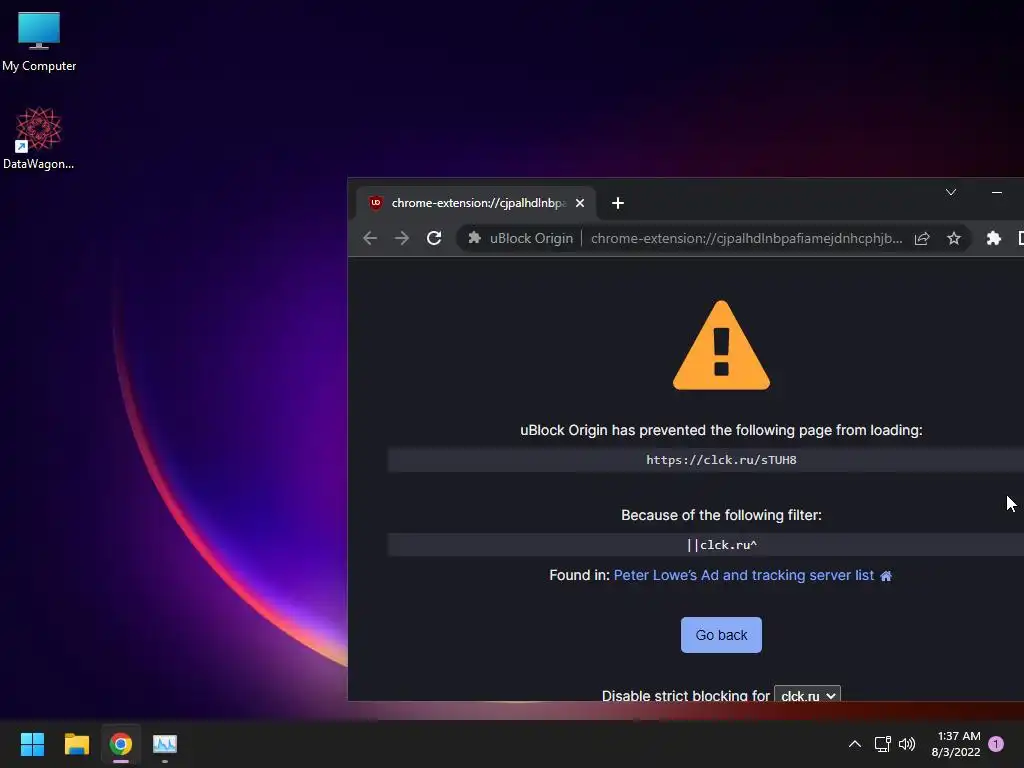The image size is (1024, 768).
Task: Expand the tab search chevron
Action: tap(951, 192)
